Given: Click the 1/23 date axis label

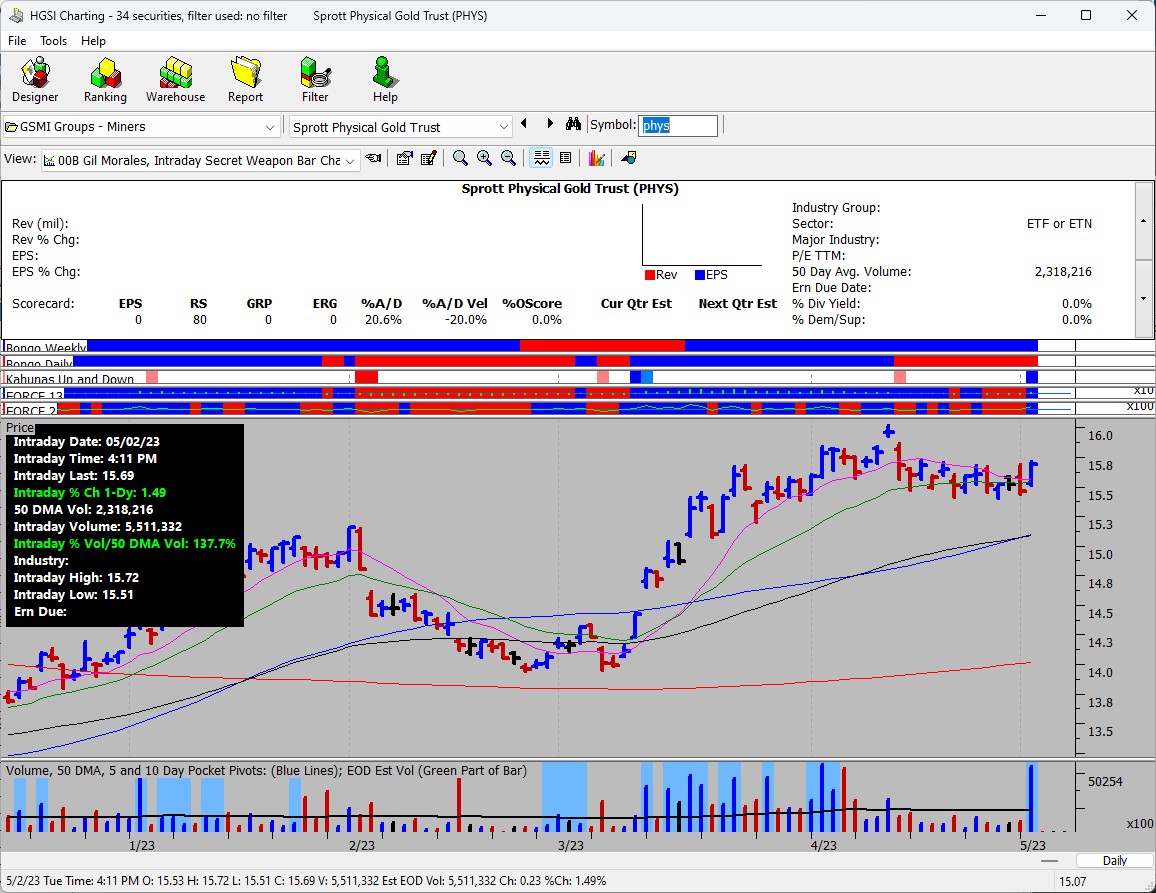Looking at the screenshot, I should point(142,845).
